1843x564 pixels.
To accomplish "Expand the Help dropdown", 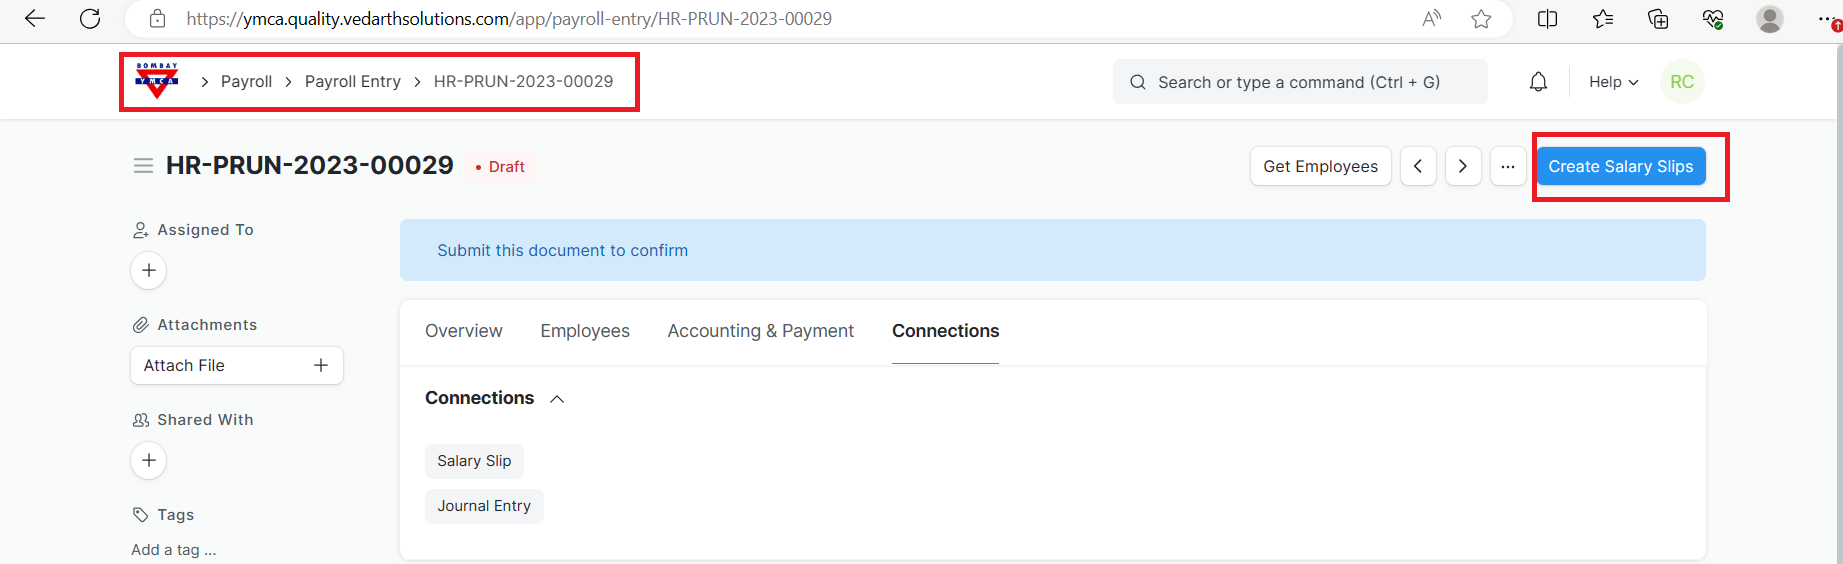I will tap(1613, 82).
